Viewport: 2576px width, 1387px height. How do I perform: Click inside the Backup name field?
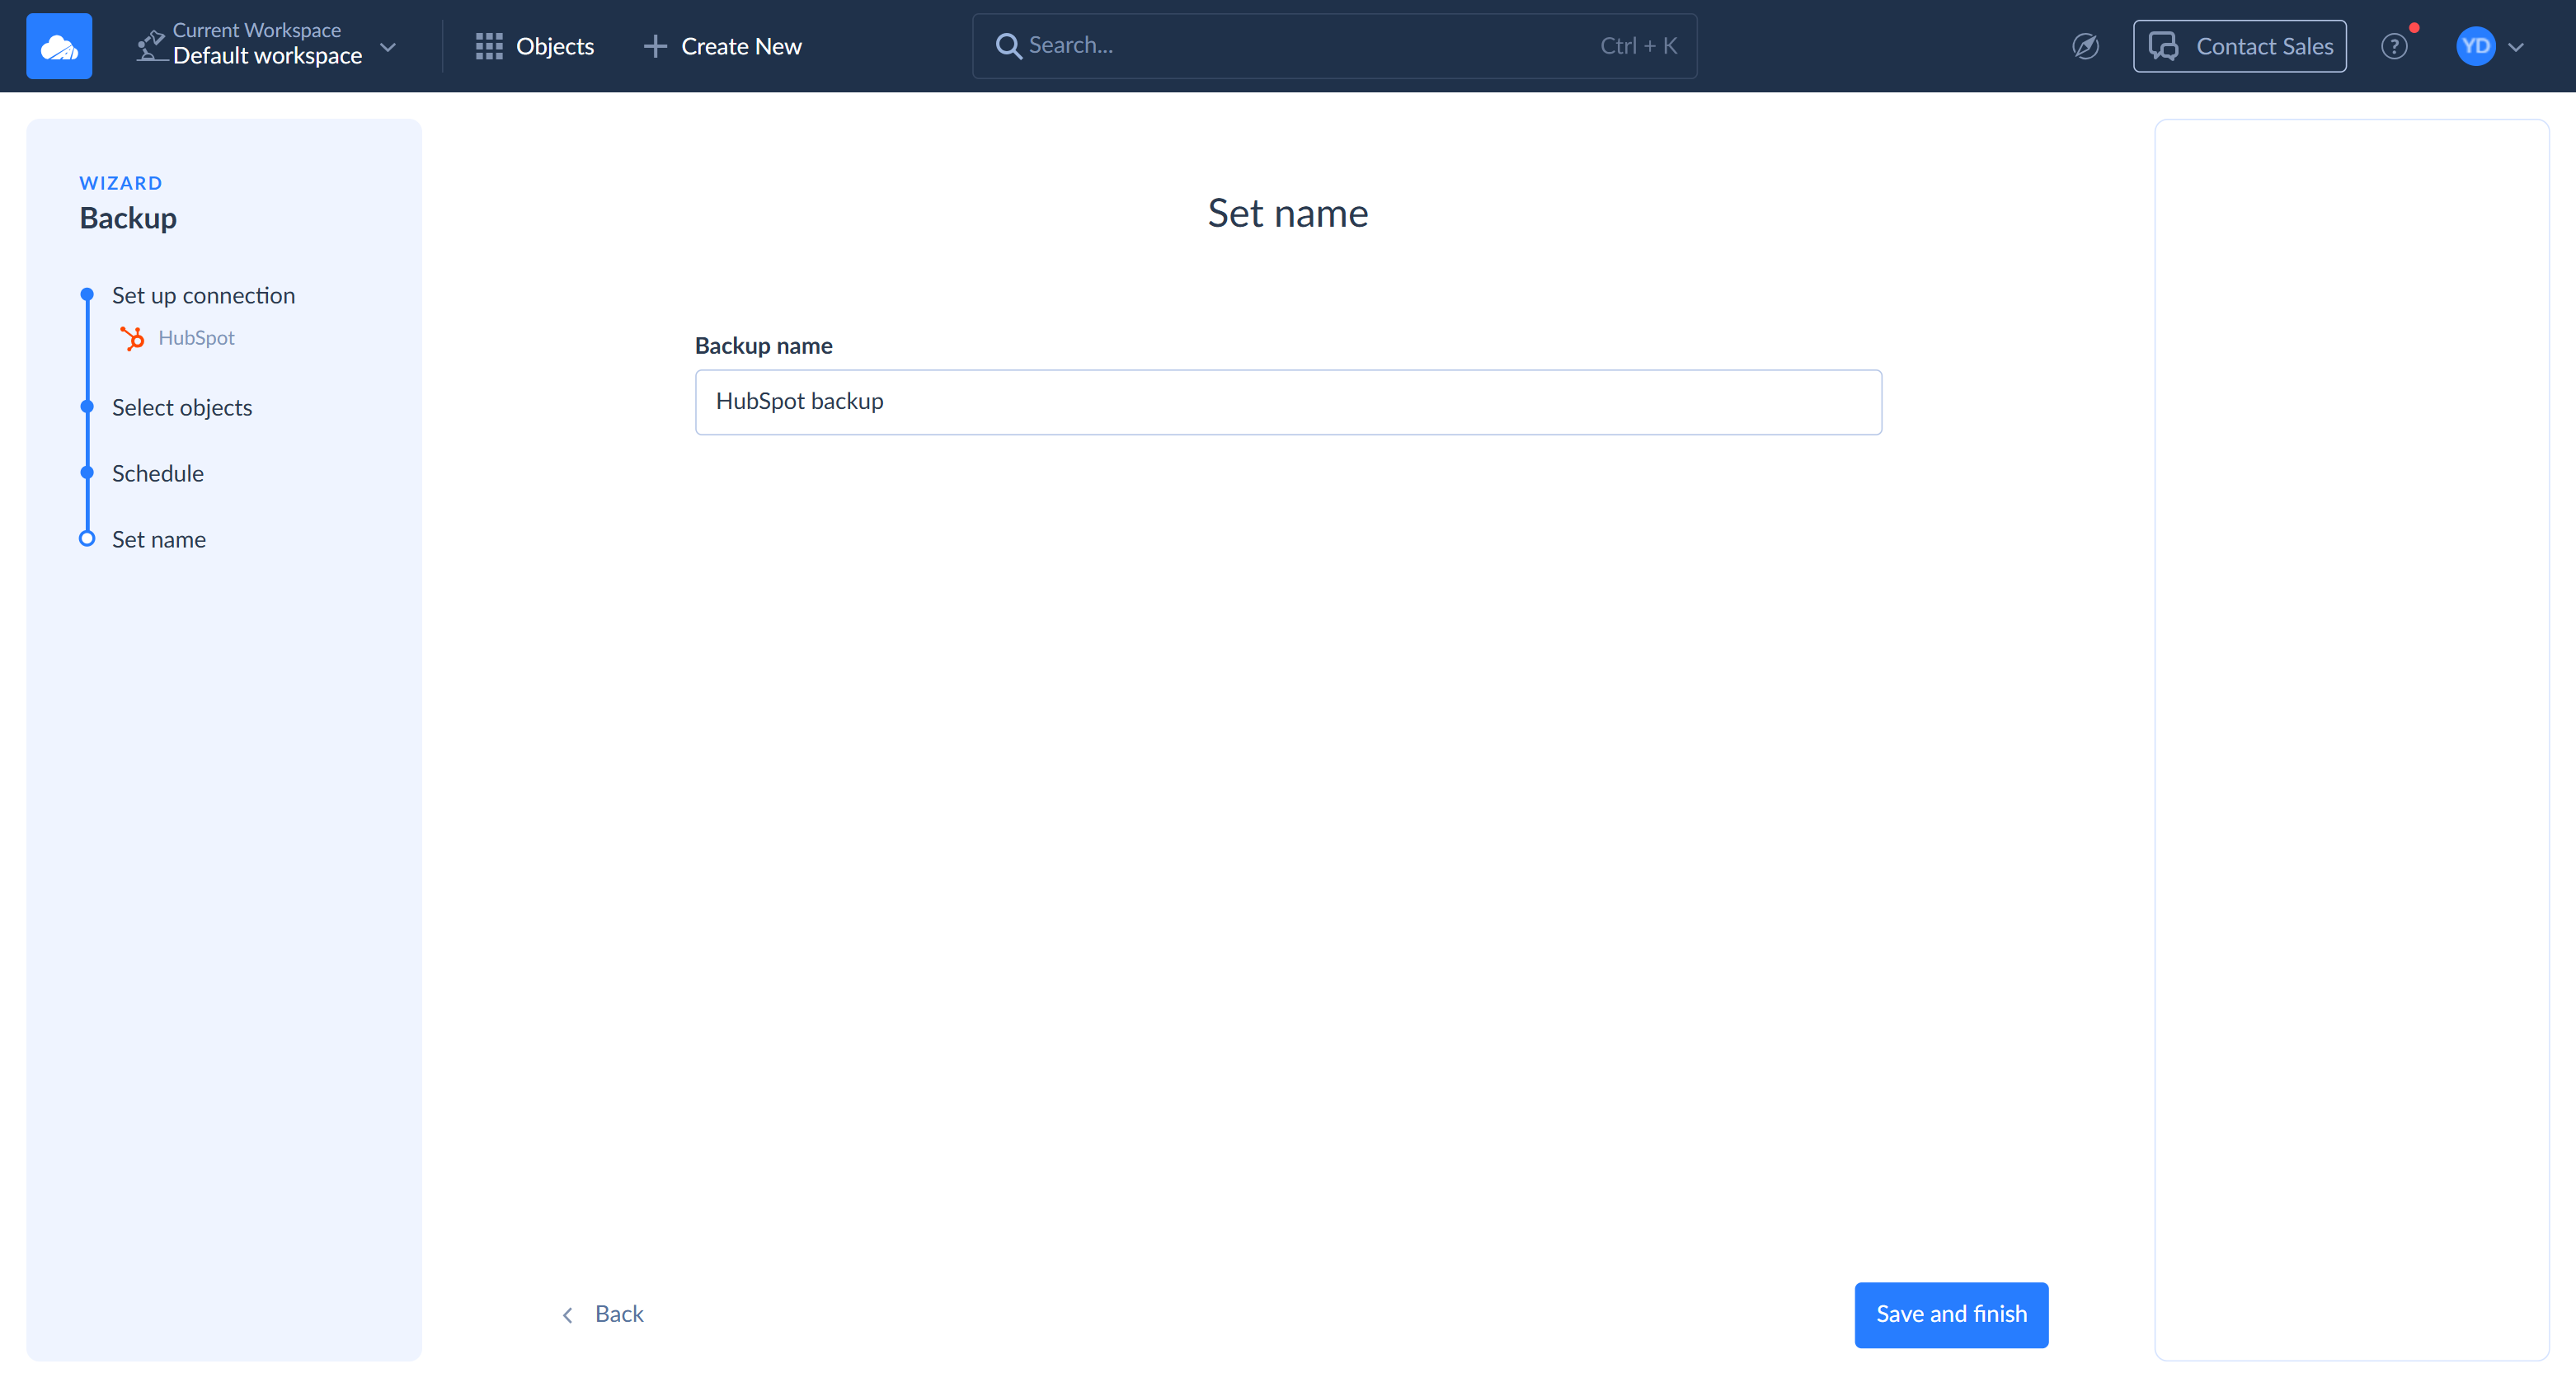click(1288, 402)
